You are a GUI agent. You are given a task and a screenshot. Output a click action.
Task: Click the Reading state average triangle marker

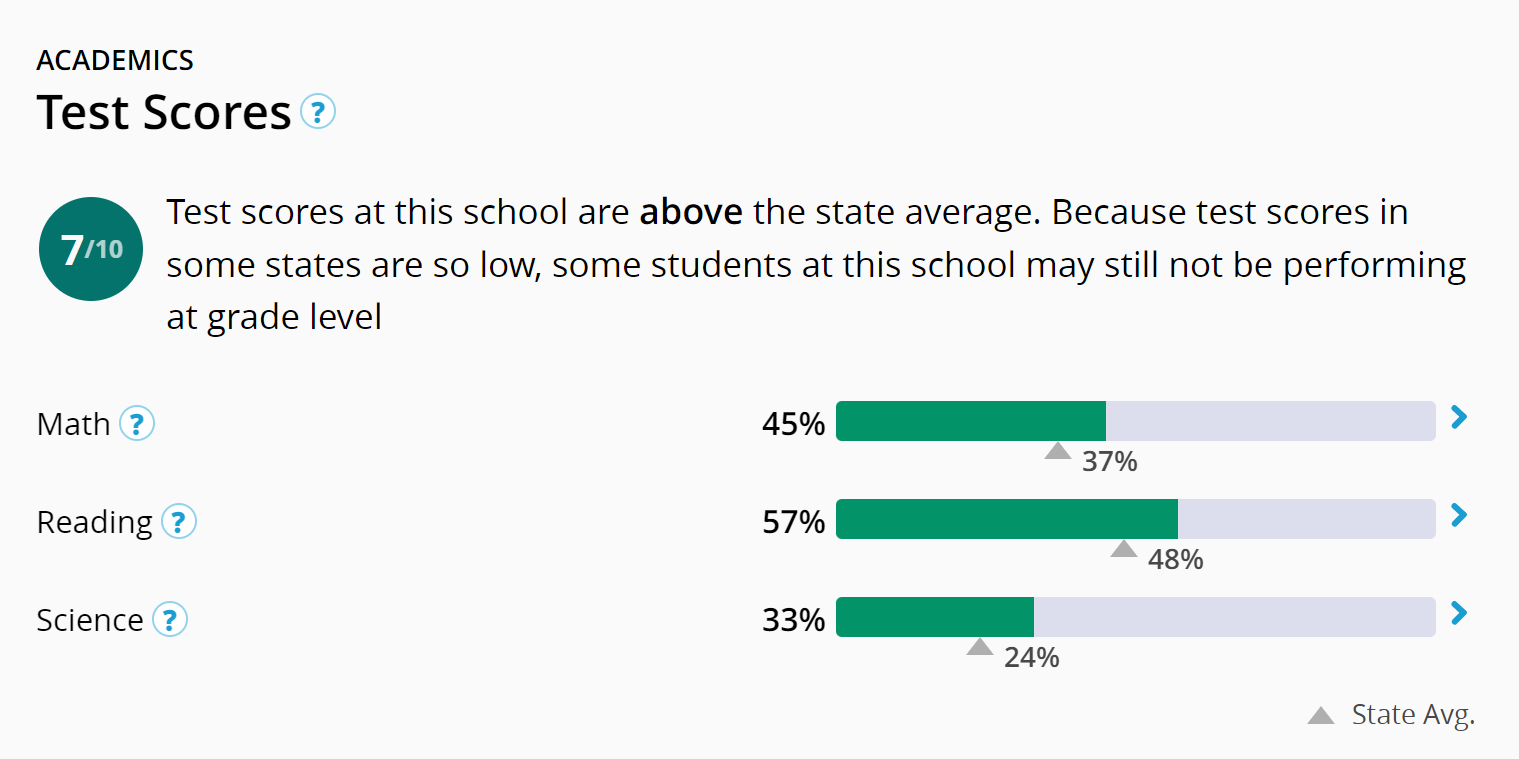[x=1124, y=549]
